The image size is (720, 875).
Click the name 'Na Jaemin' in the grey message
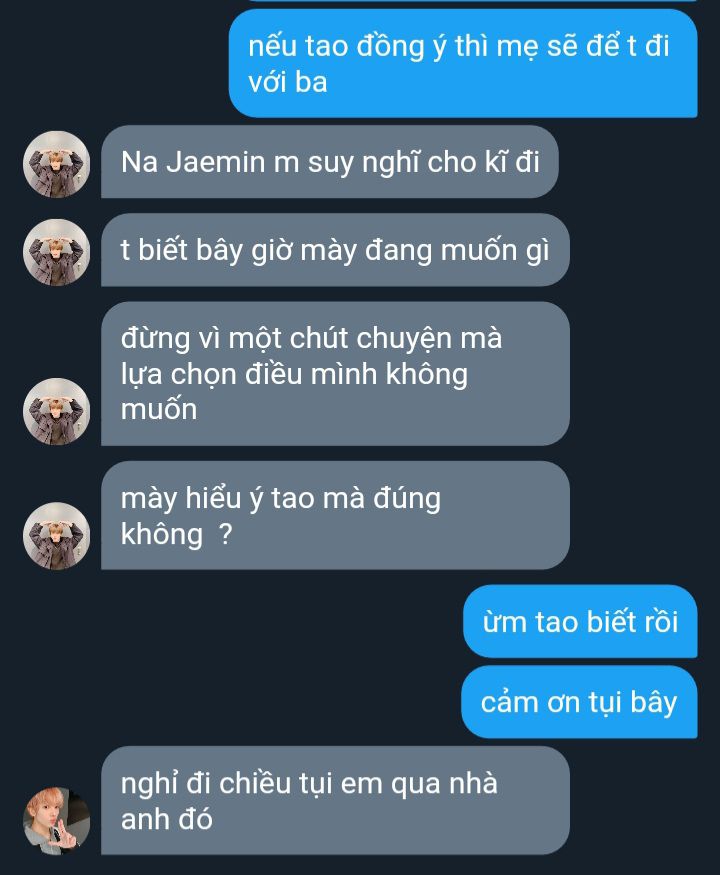click(x=193, y=162)
